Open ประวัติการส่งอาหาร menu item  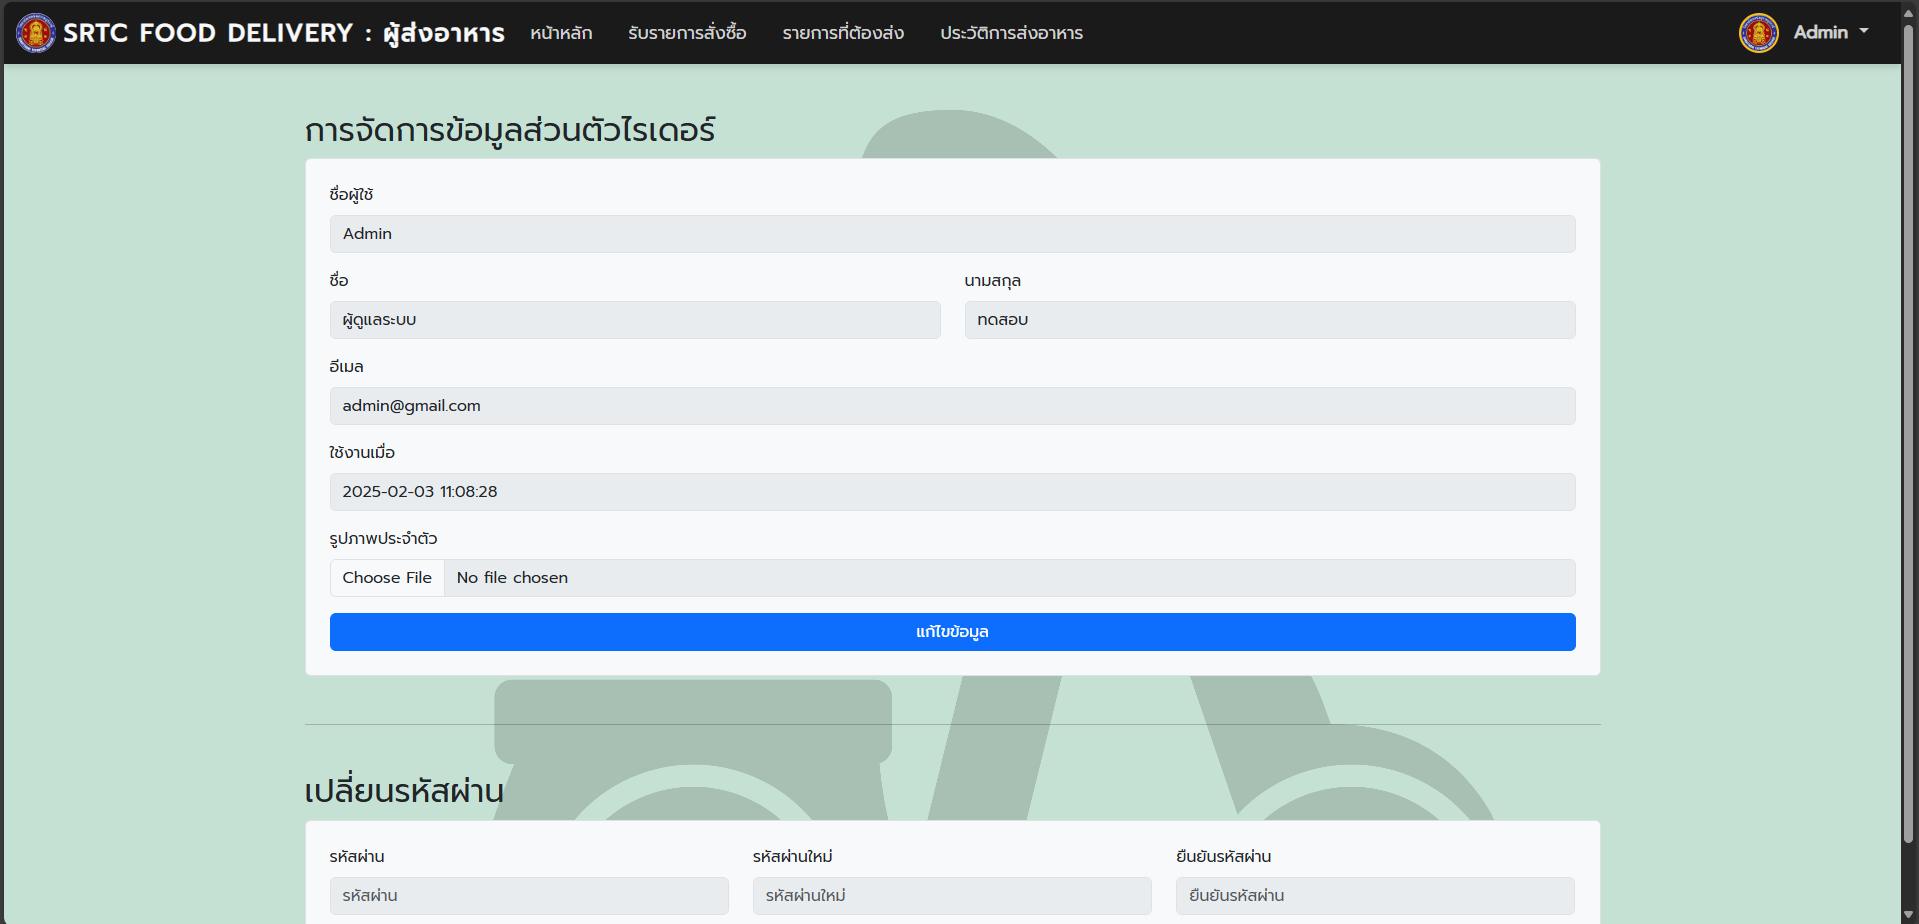pyautogui.click(x=1011, y=33)
